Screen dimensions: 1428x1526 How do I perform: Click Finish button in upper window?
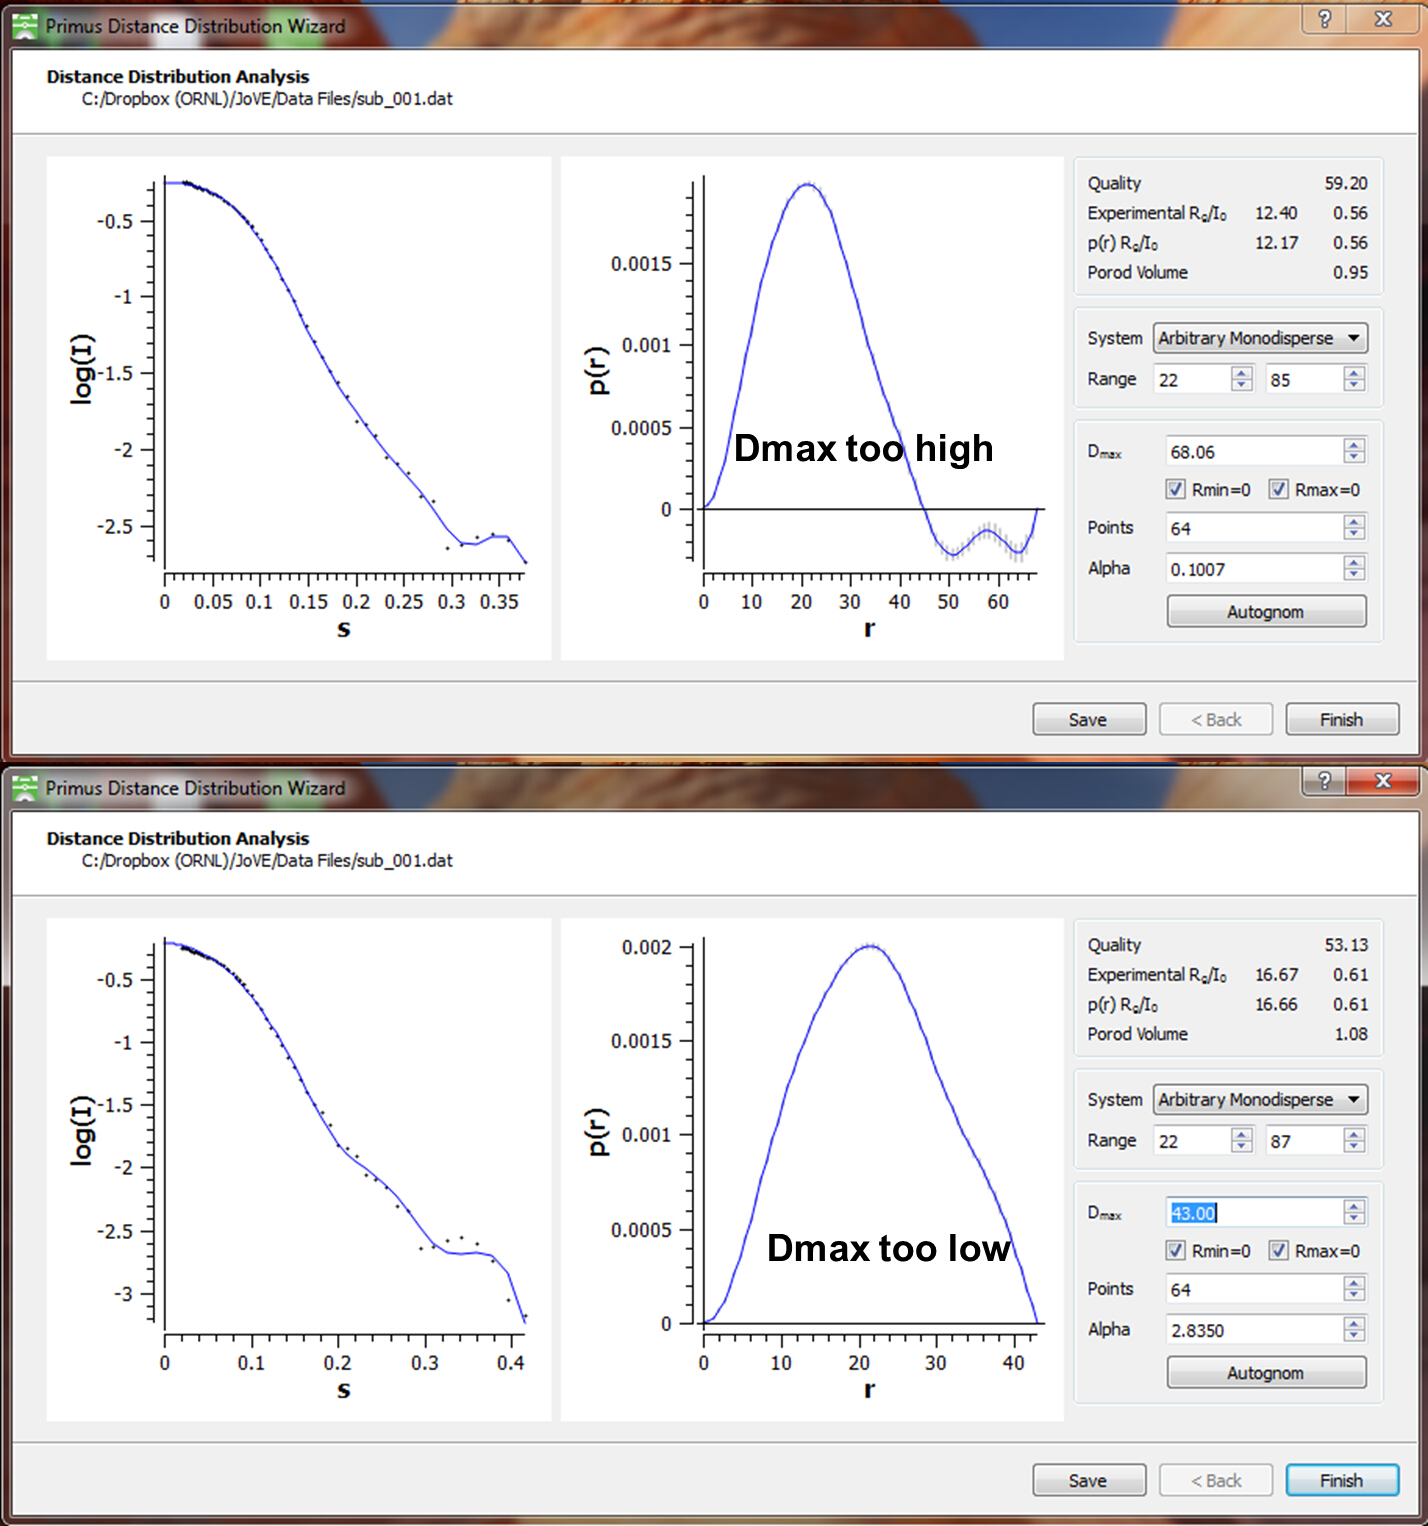[1342, 720]
